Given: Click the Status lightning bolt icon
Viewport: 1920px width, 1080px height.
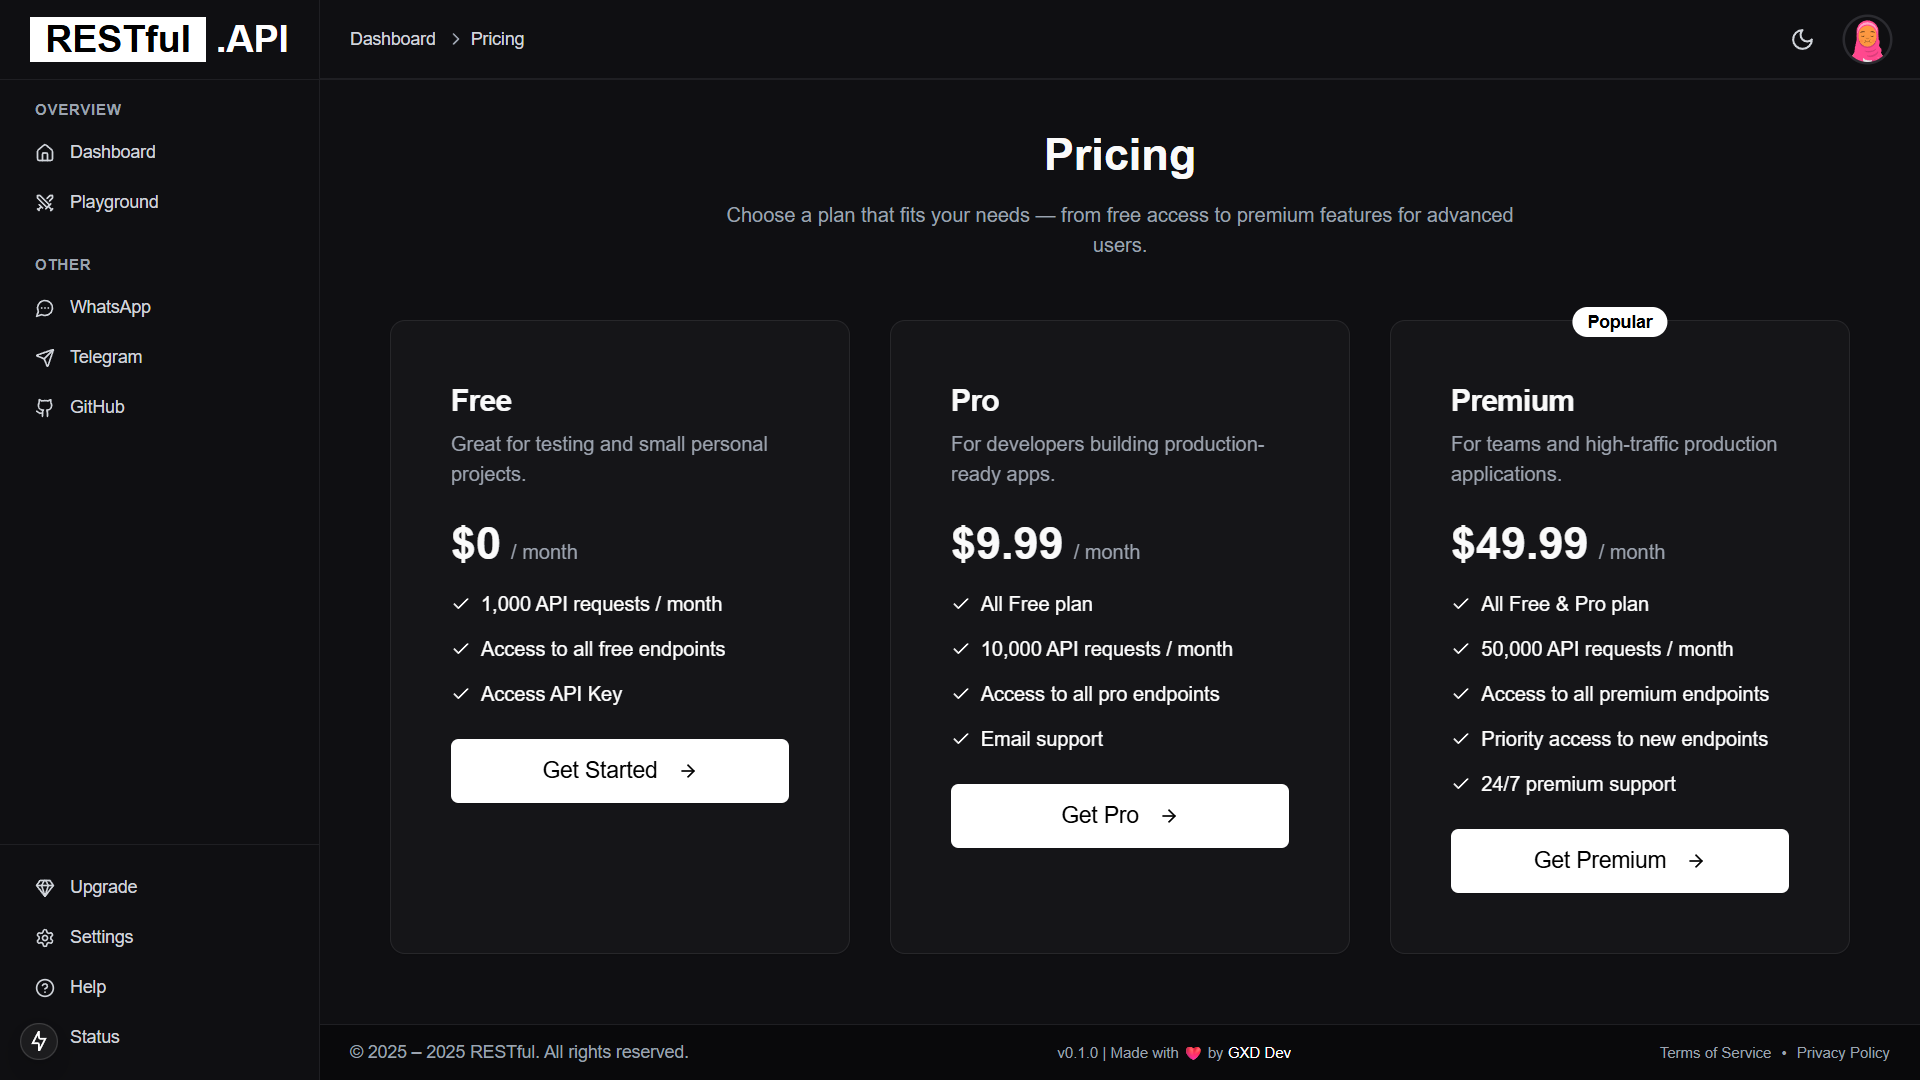Looking at the screenshot, I should pos(39,1041).
